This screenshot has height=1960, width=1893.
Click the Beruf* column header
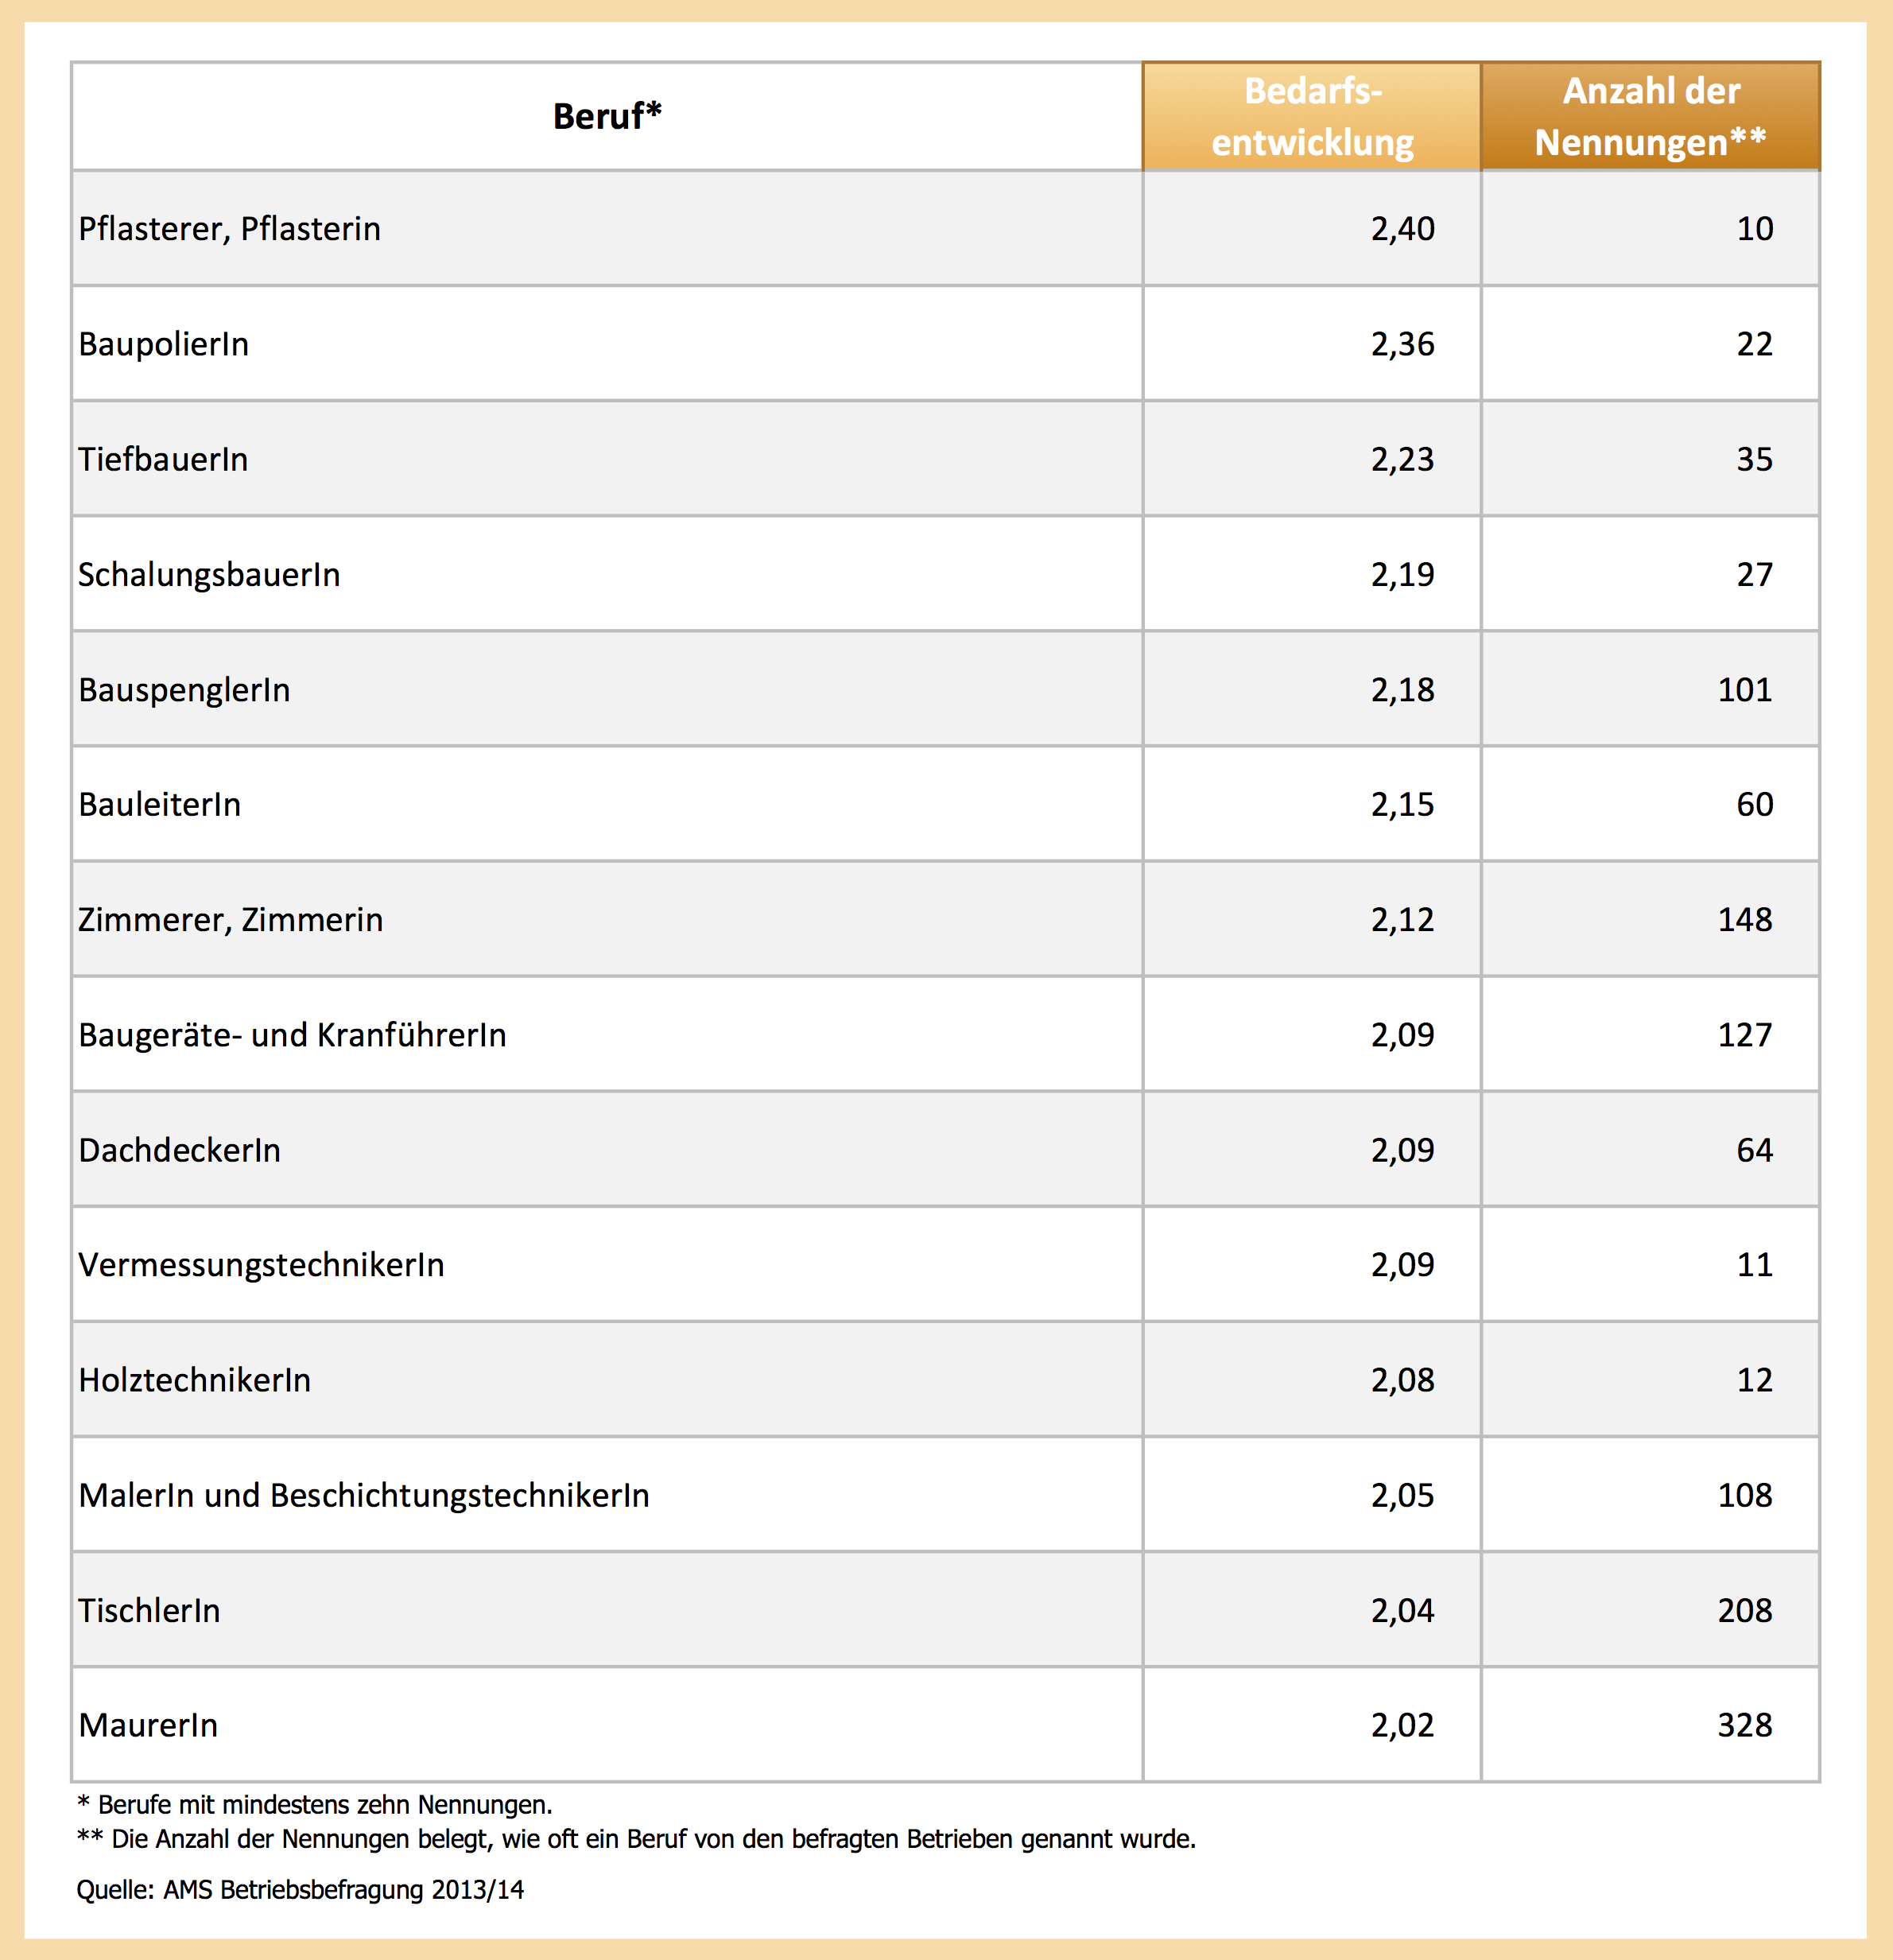(x=607, y=117)
